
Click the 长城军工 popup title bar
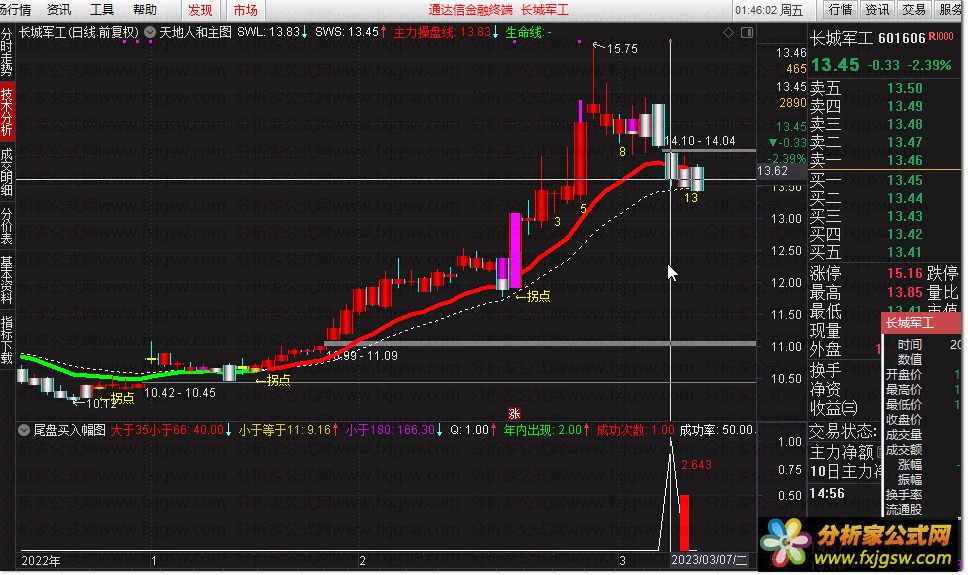point(922,322)
